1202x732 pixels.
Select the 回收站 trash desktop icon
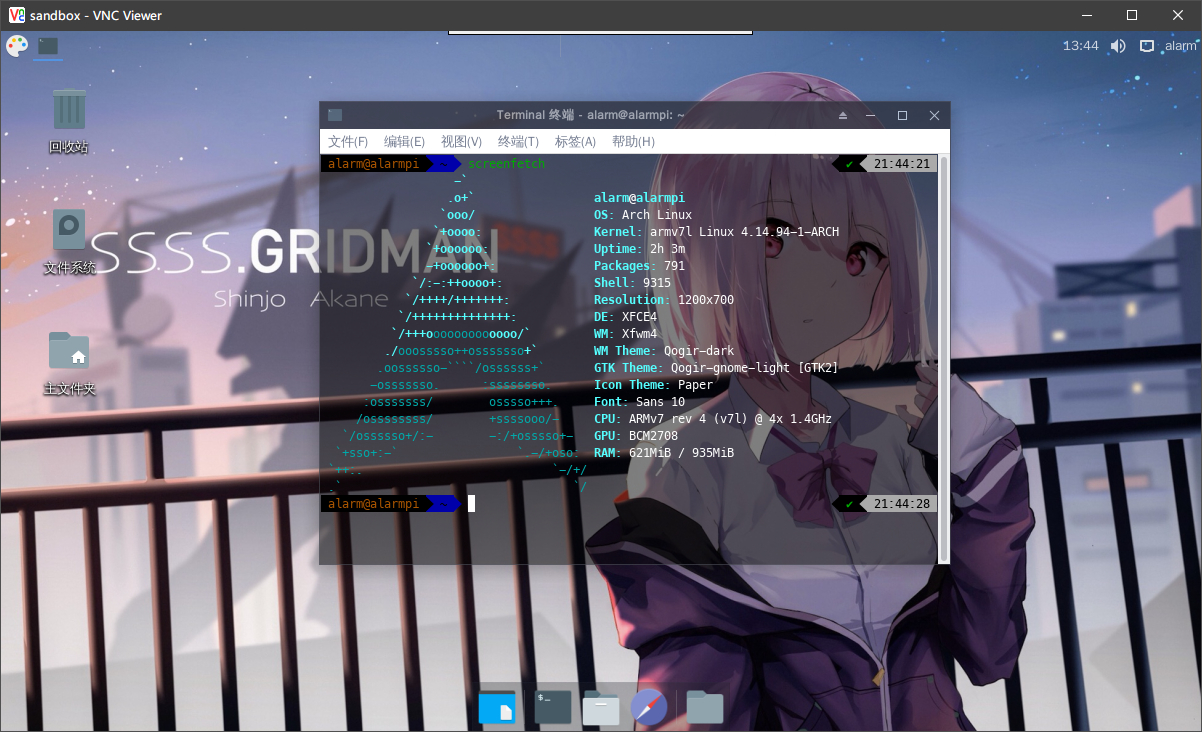tap(69, 121)
